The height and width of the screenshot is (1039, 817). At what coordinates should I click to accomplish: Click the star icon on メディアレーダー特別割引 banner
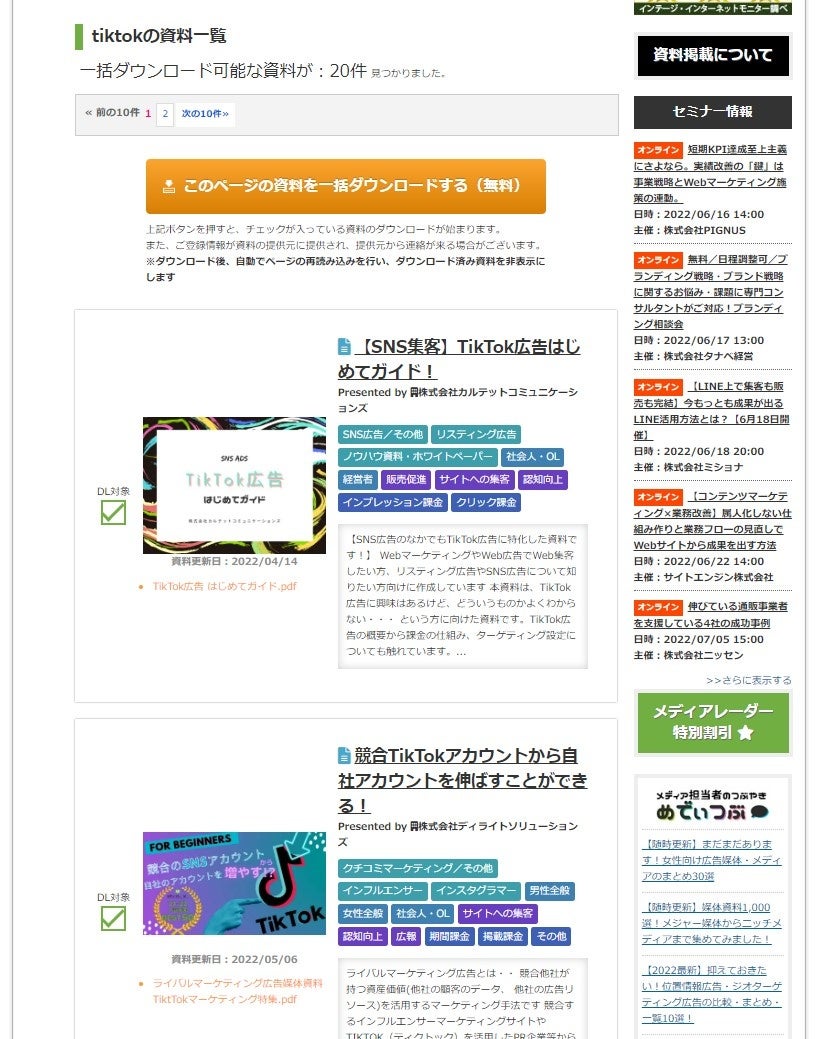[745, 732]
